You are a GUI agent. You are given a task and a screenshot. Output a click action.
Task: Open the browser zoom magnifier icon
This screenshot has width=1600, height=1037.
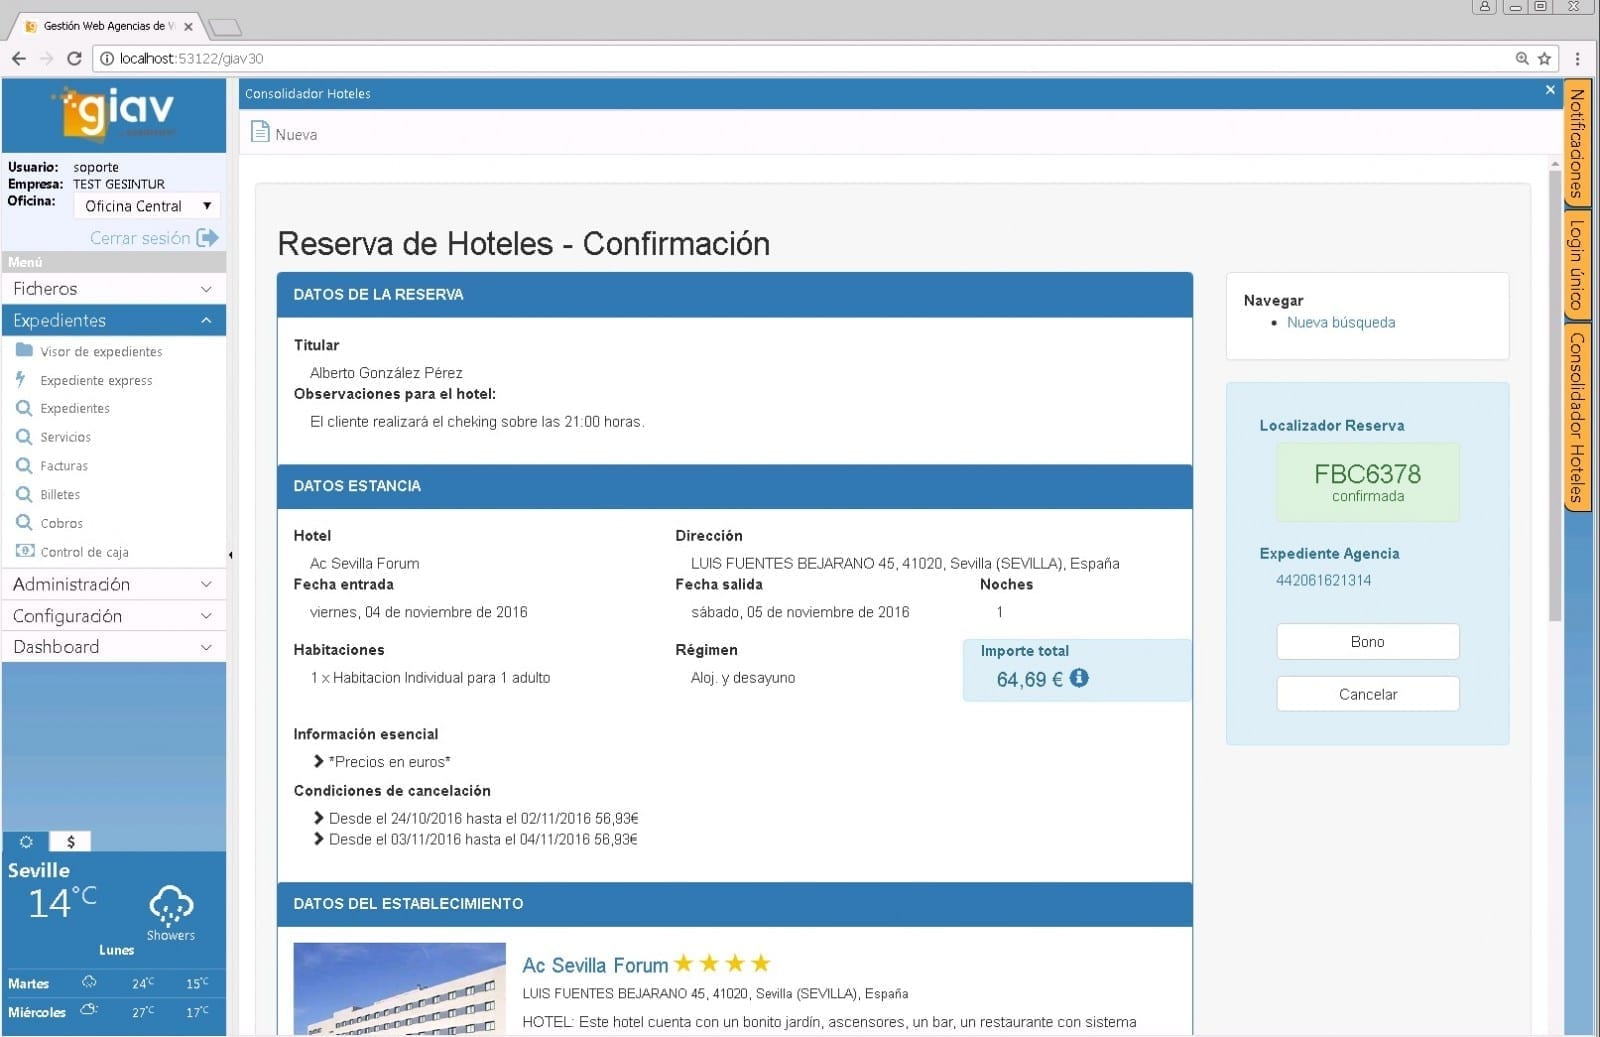pos(1522,59)
